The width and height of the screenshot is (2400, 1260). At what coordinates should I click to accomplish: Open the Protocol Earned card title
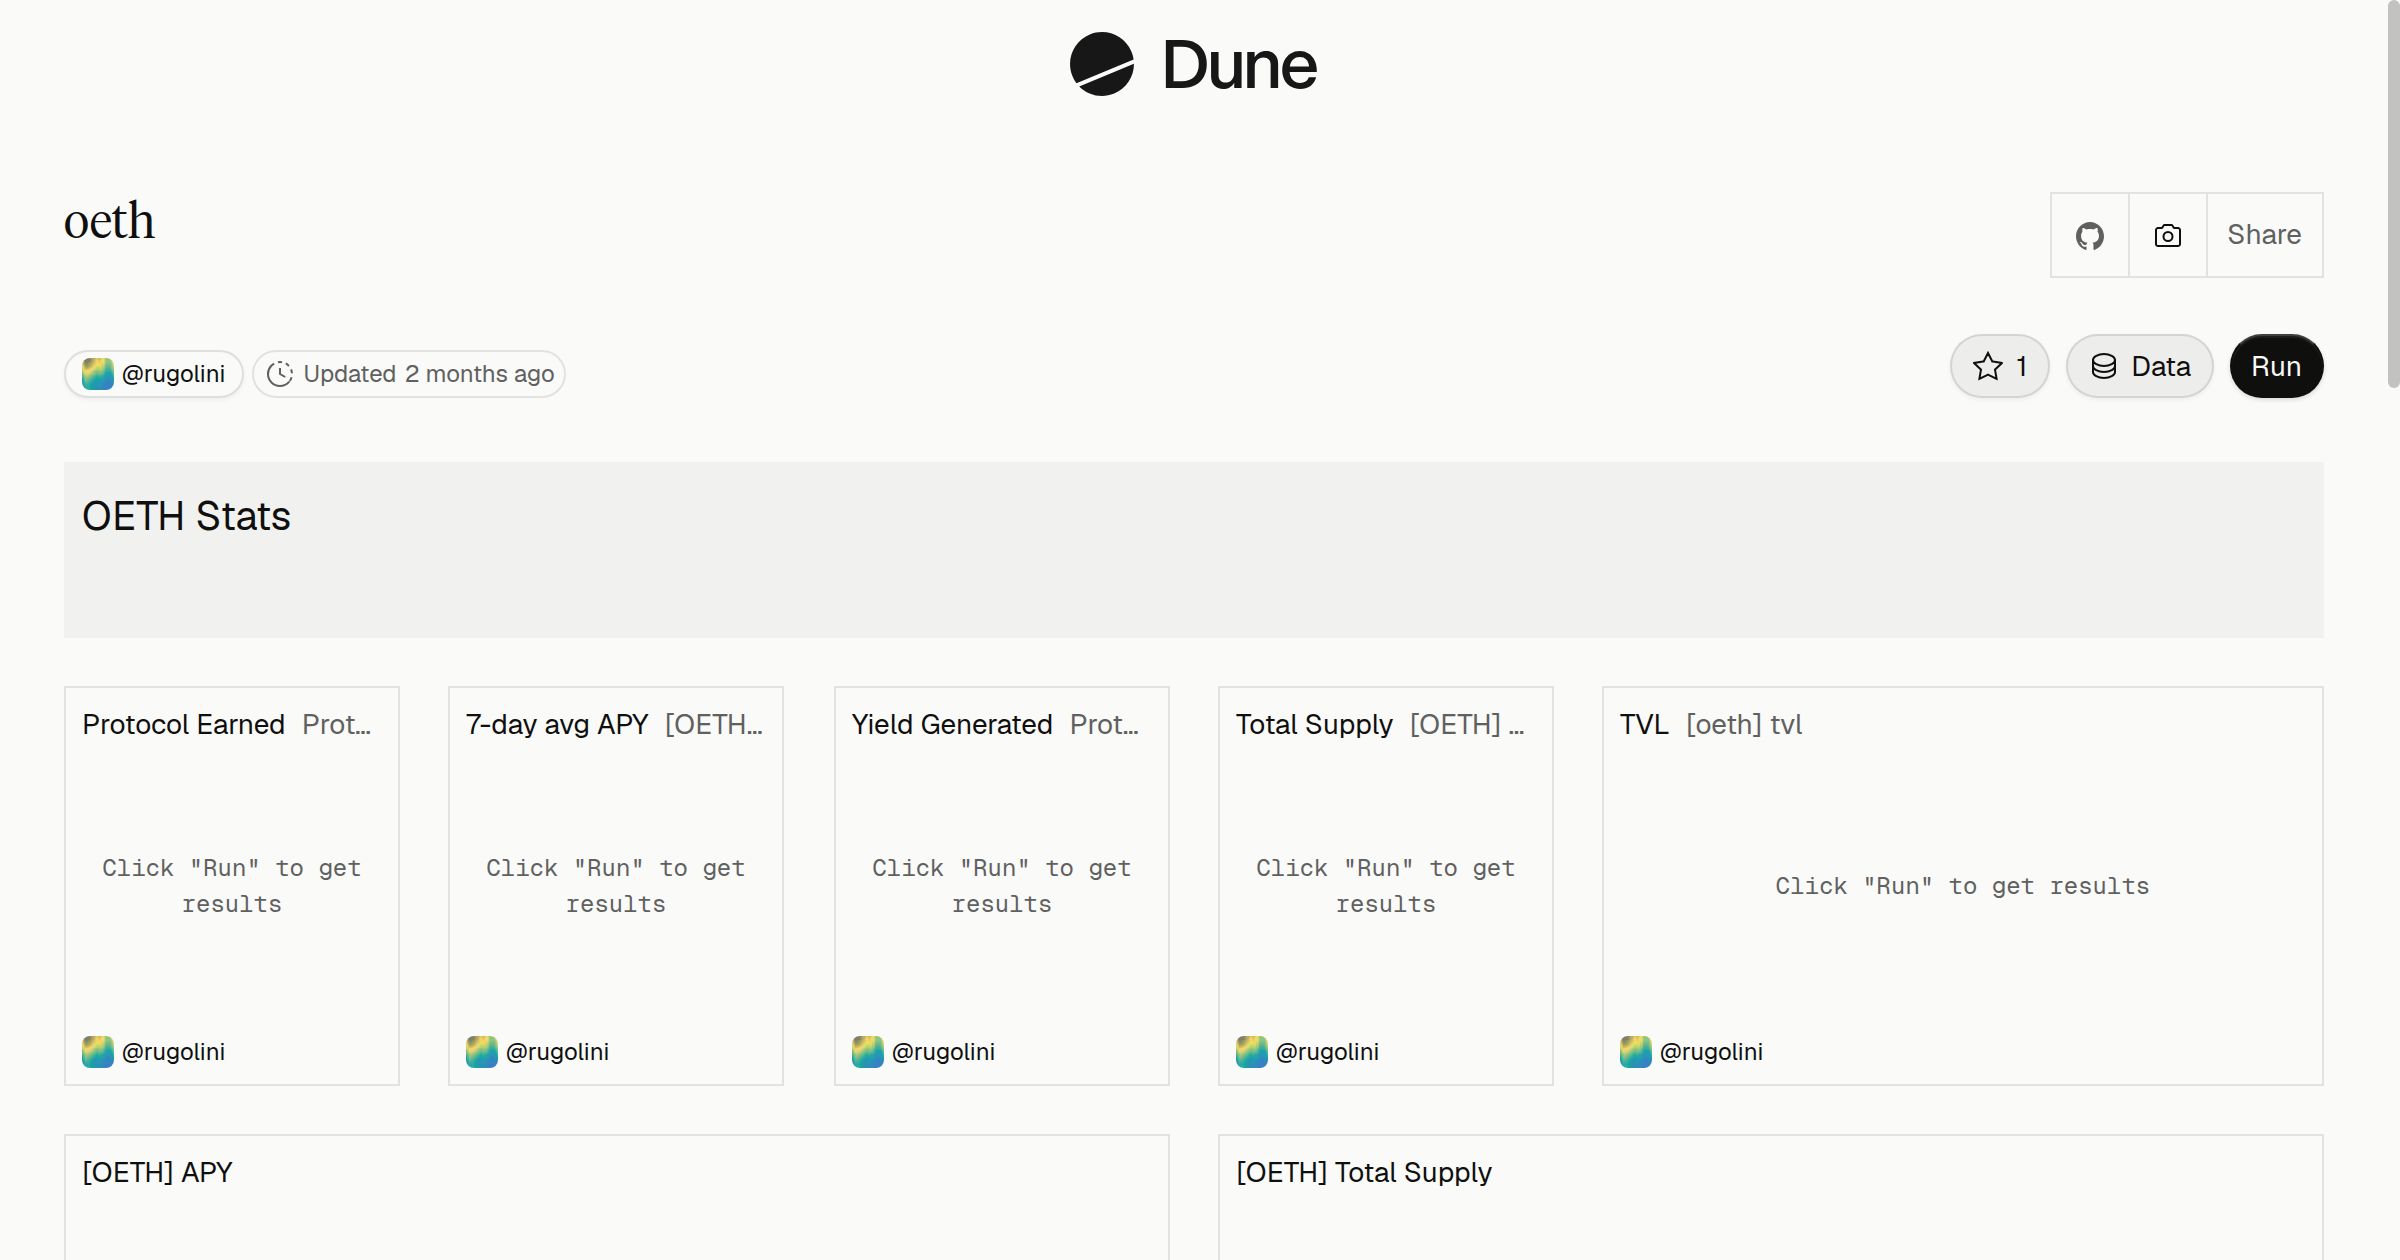pos(183,724)
